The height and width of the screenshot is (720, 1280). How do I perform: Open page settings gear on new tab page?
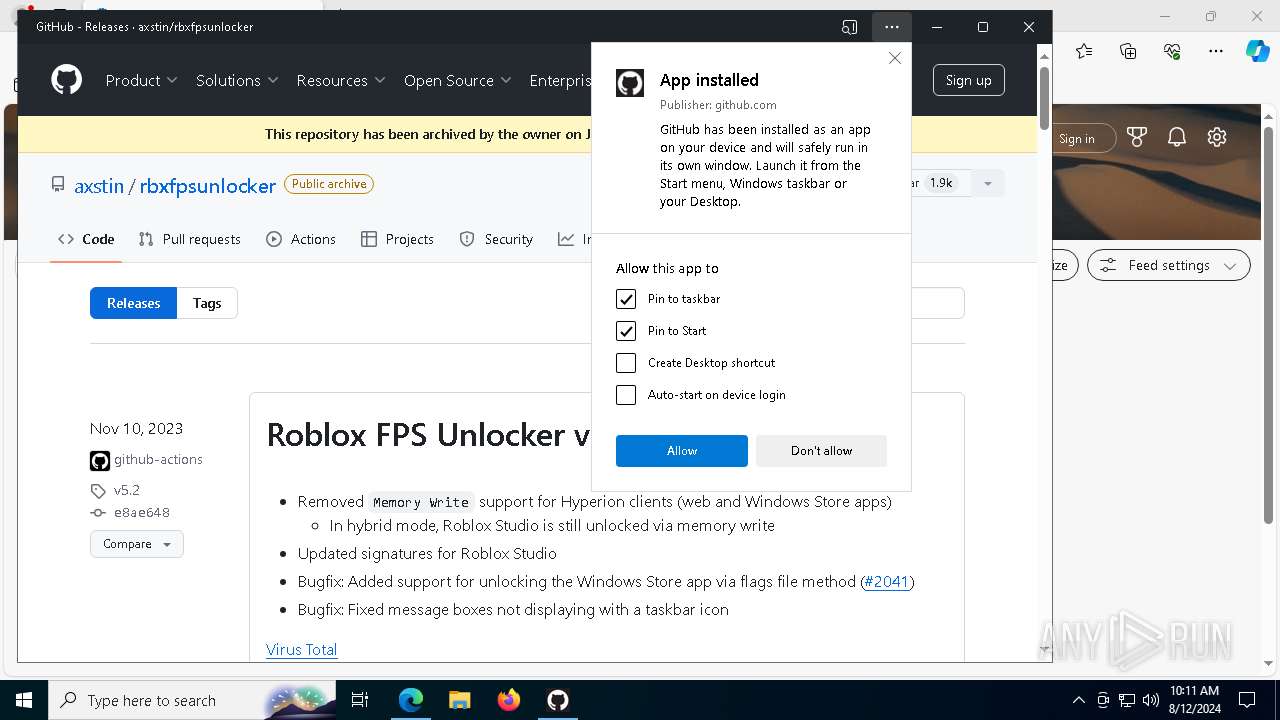click(x=1217, y=138)
